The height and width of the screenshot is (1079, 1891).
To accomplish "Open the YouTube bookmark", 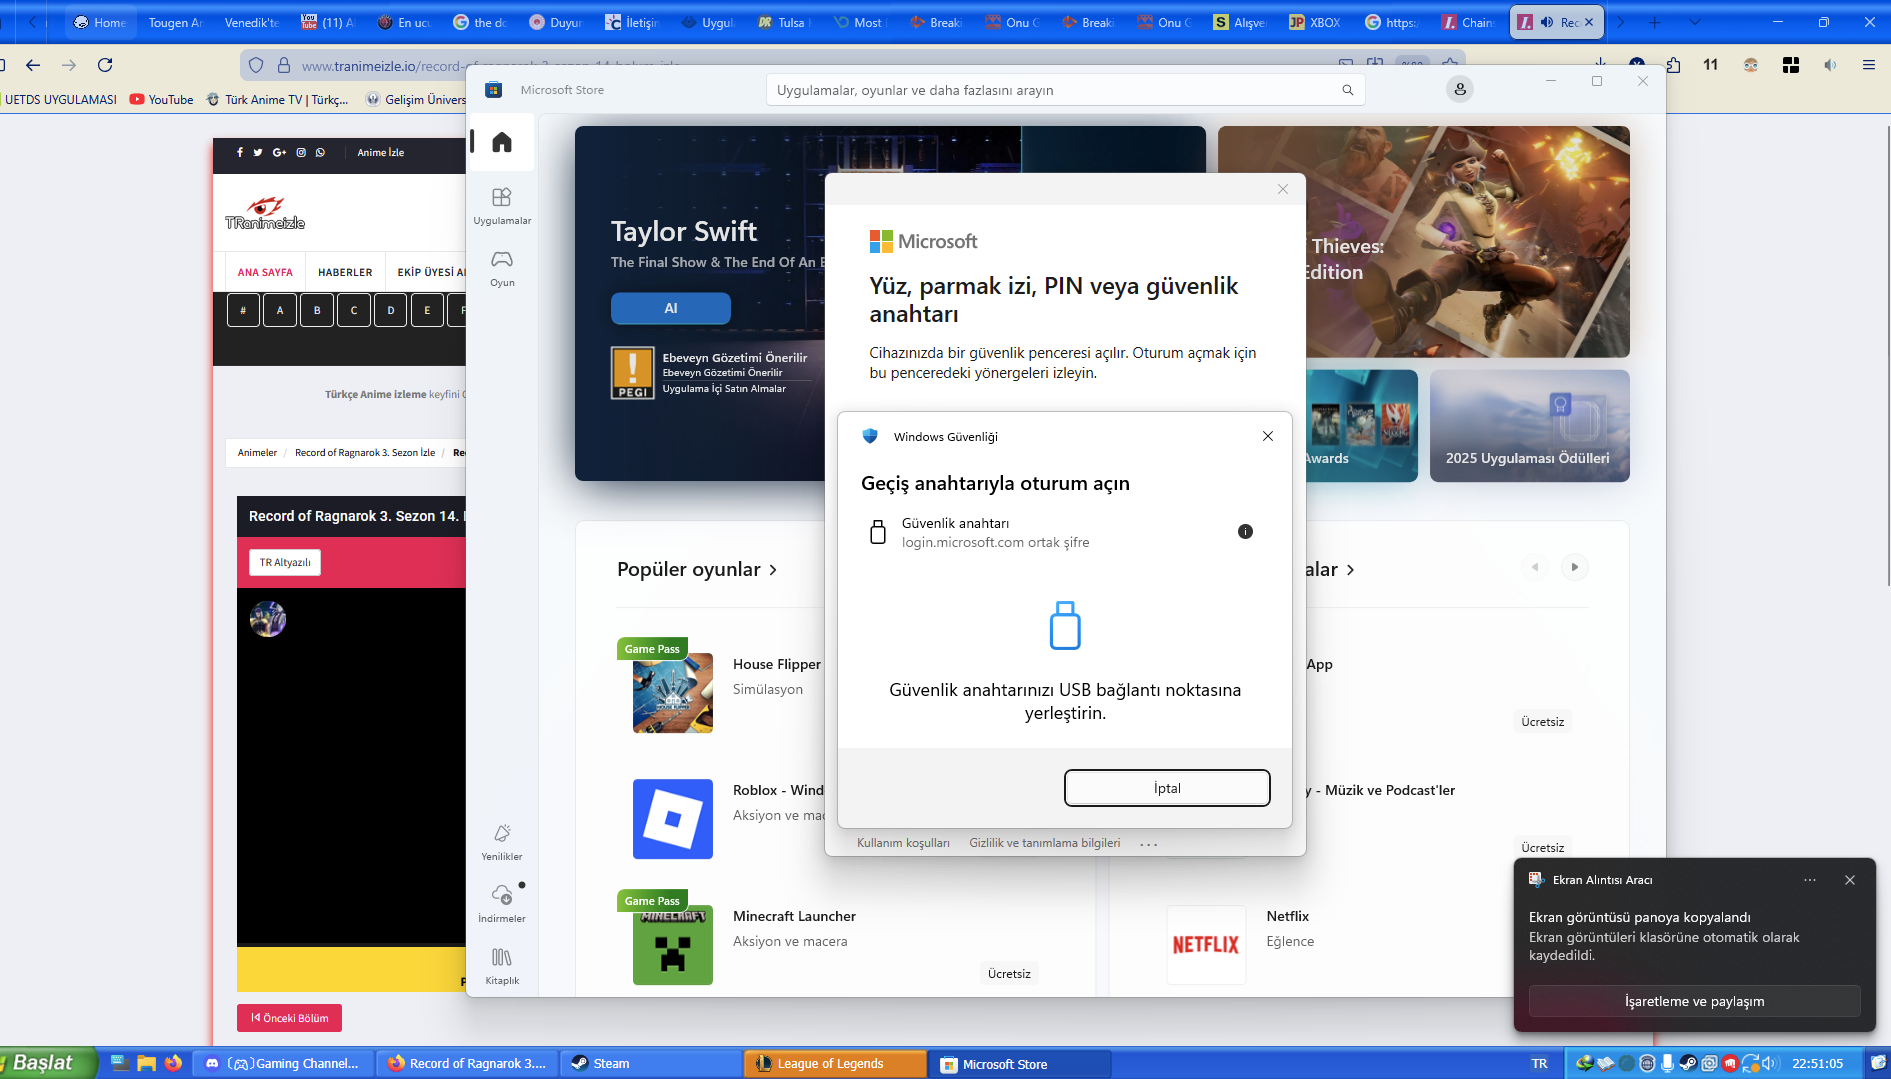I will tap(161, 99).
